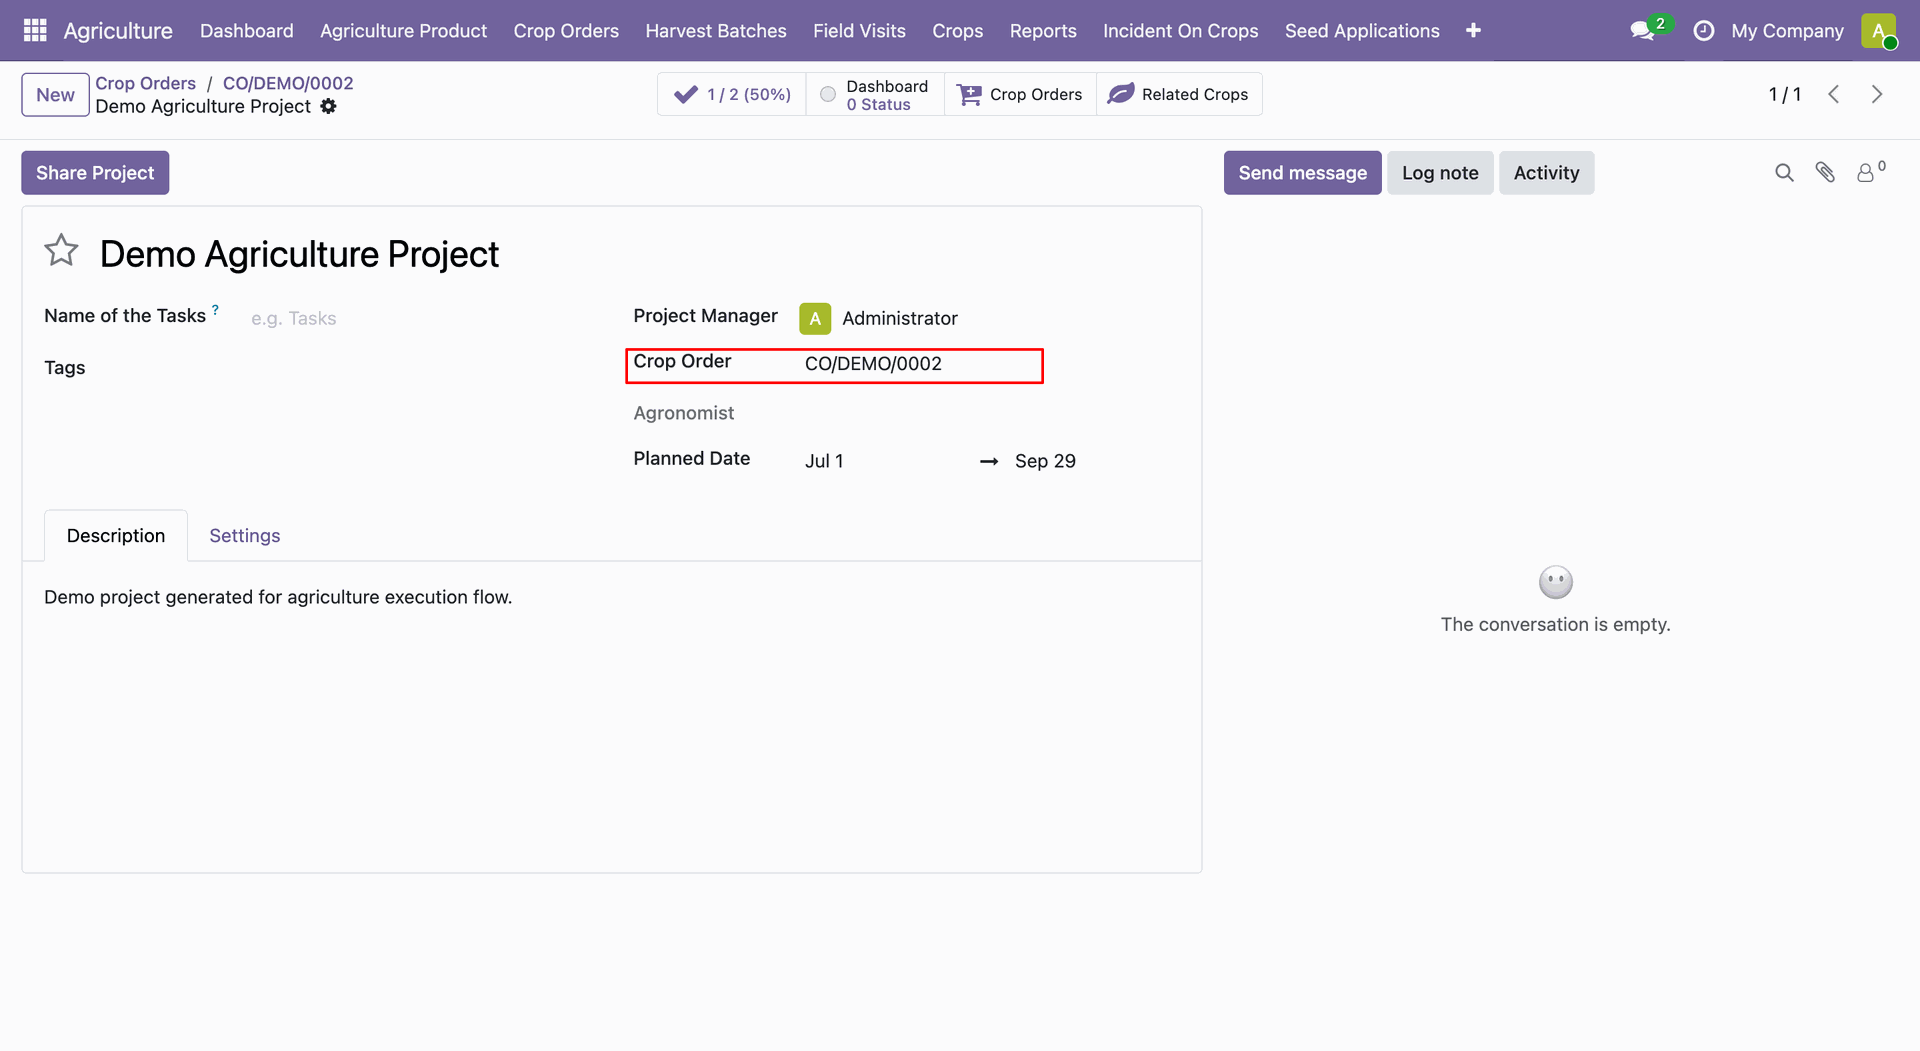The image size is (1920, 1051).
Task: Open the Harvest Batches menu
Action: pyautogui.click(x=716, y=31)
